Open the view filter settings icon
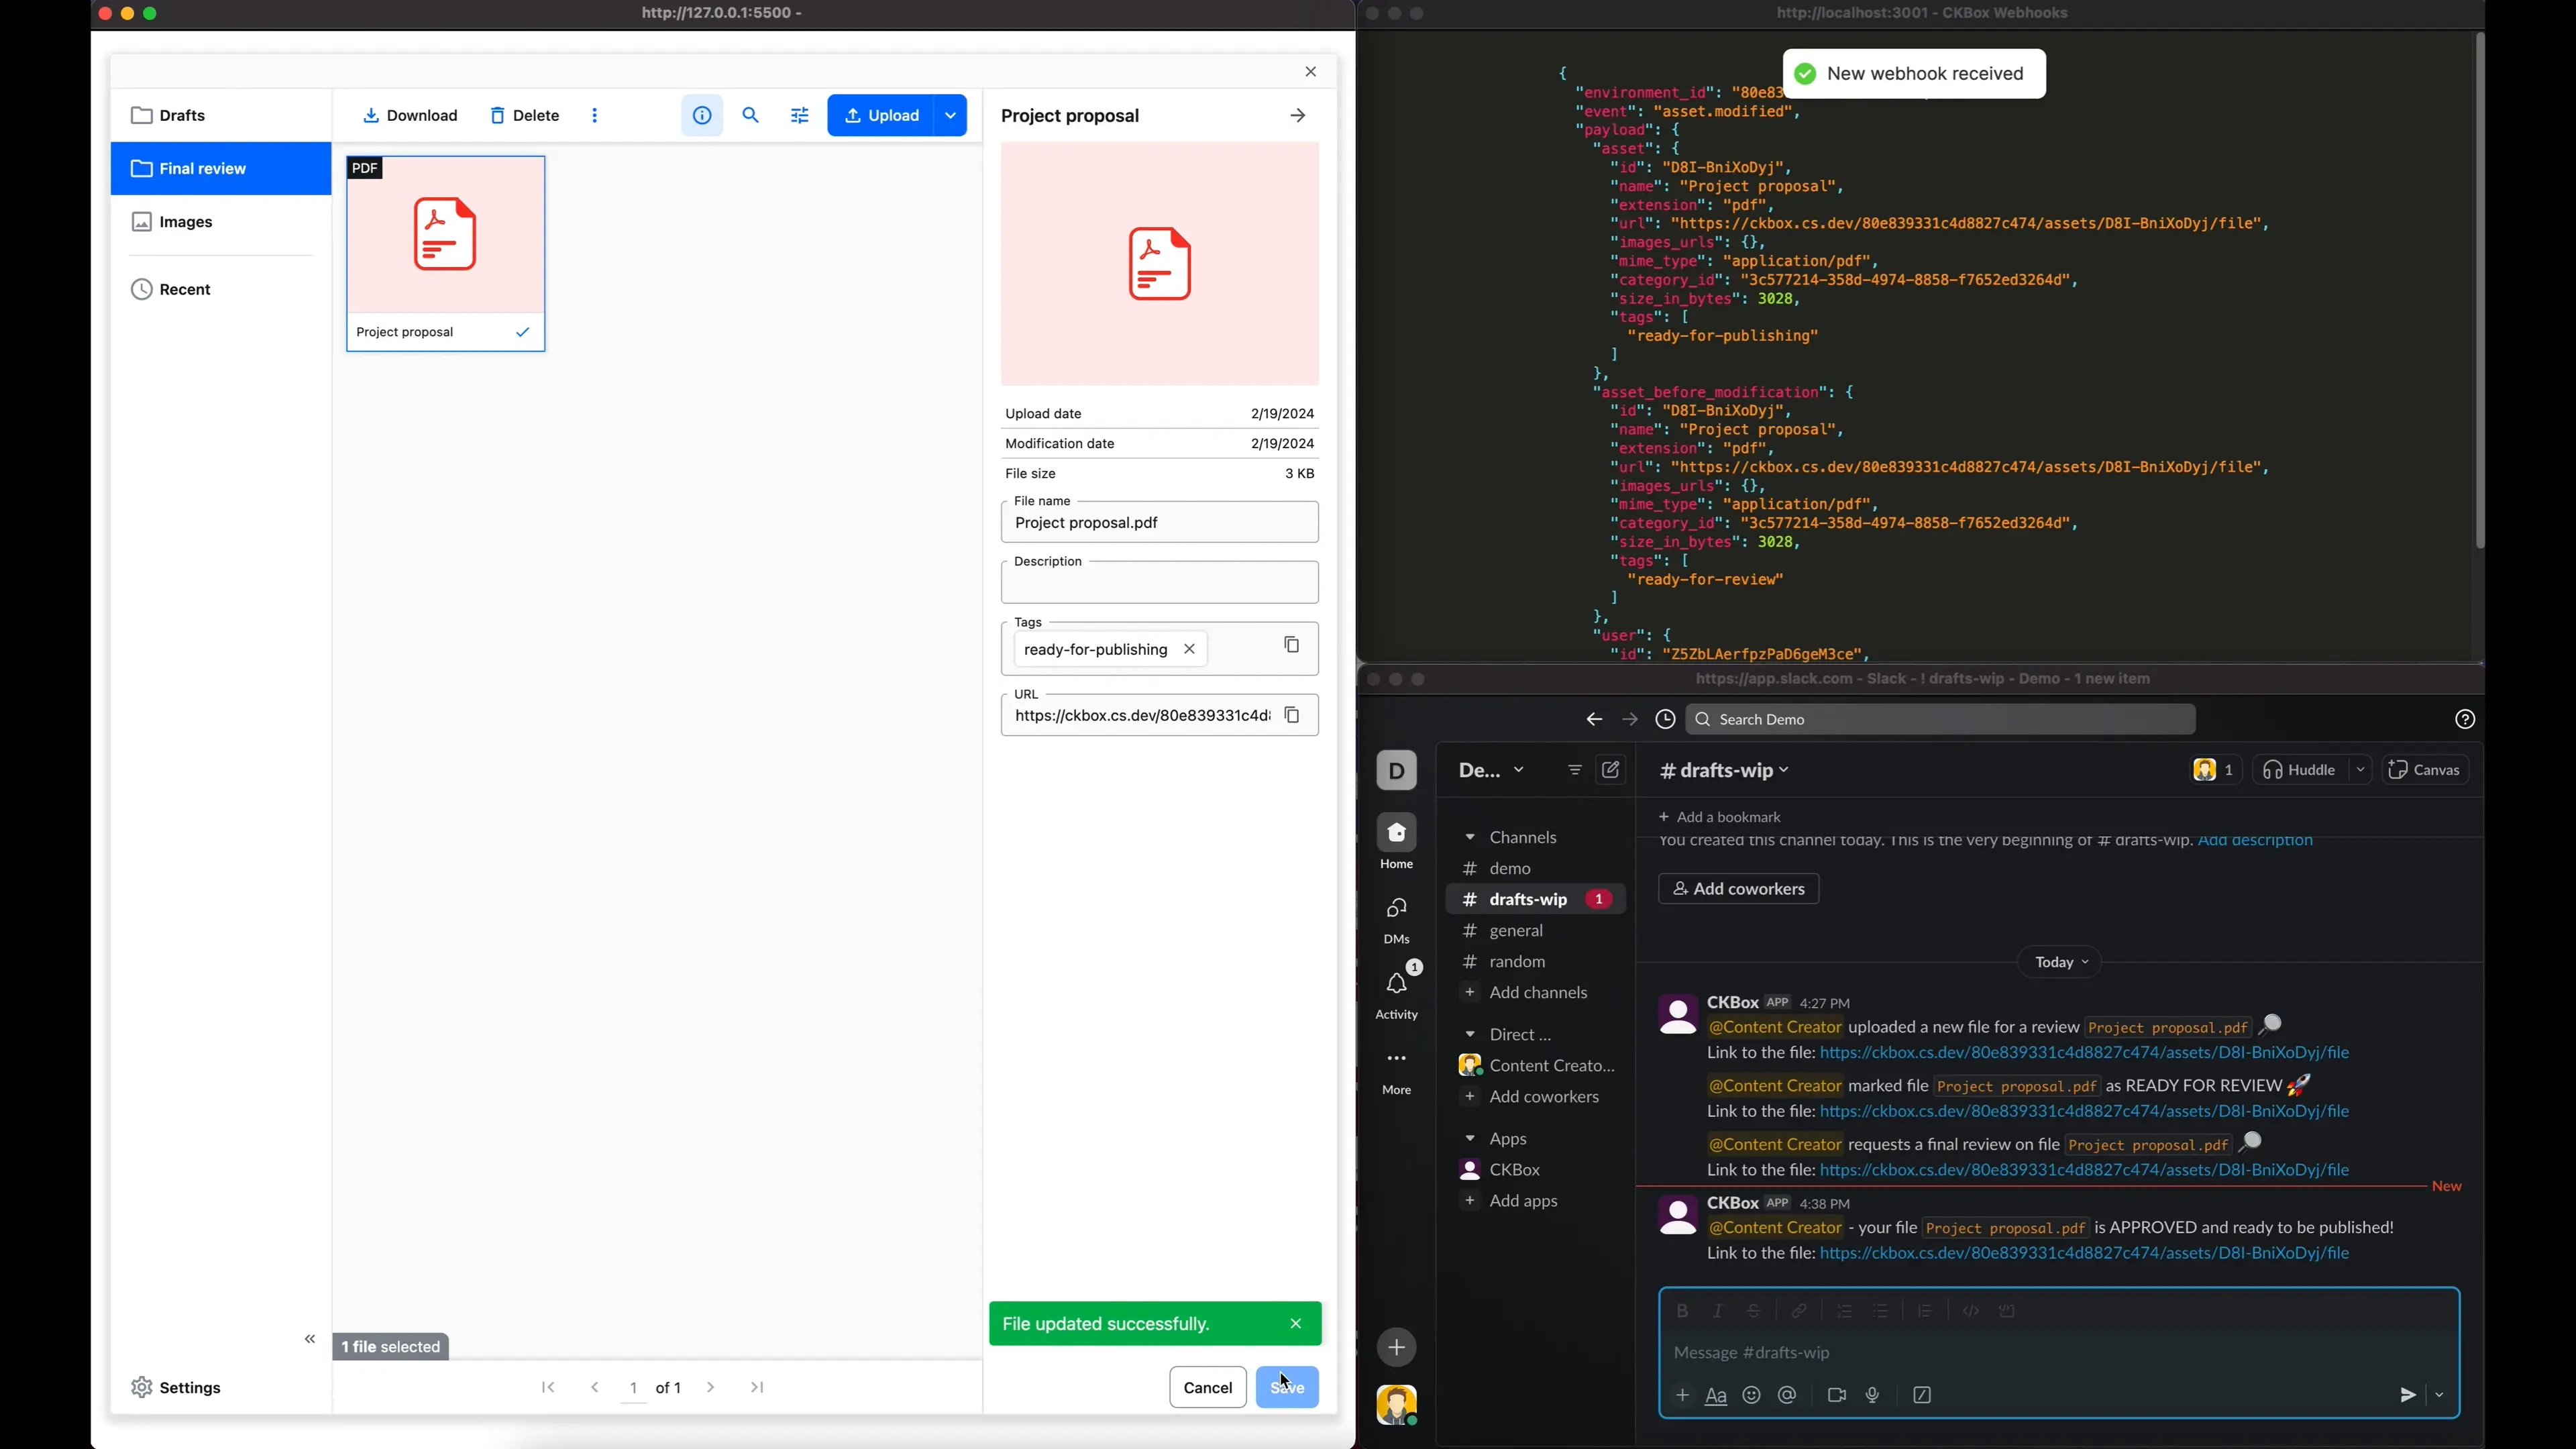This screenshot has height=1449, width=2576. click(x=800, y=116)
